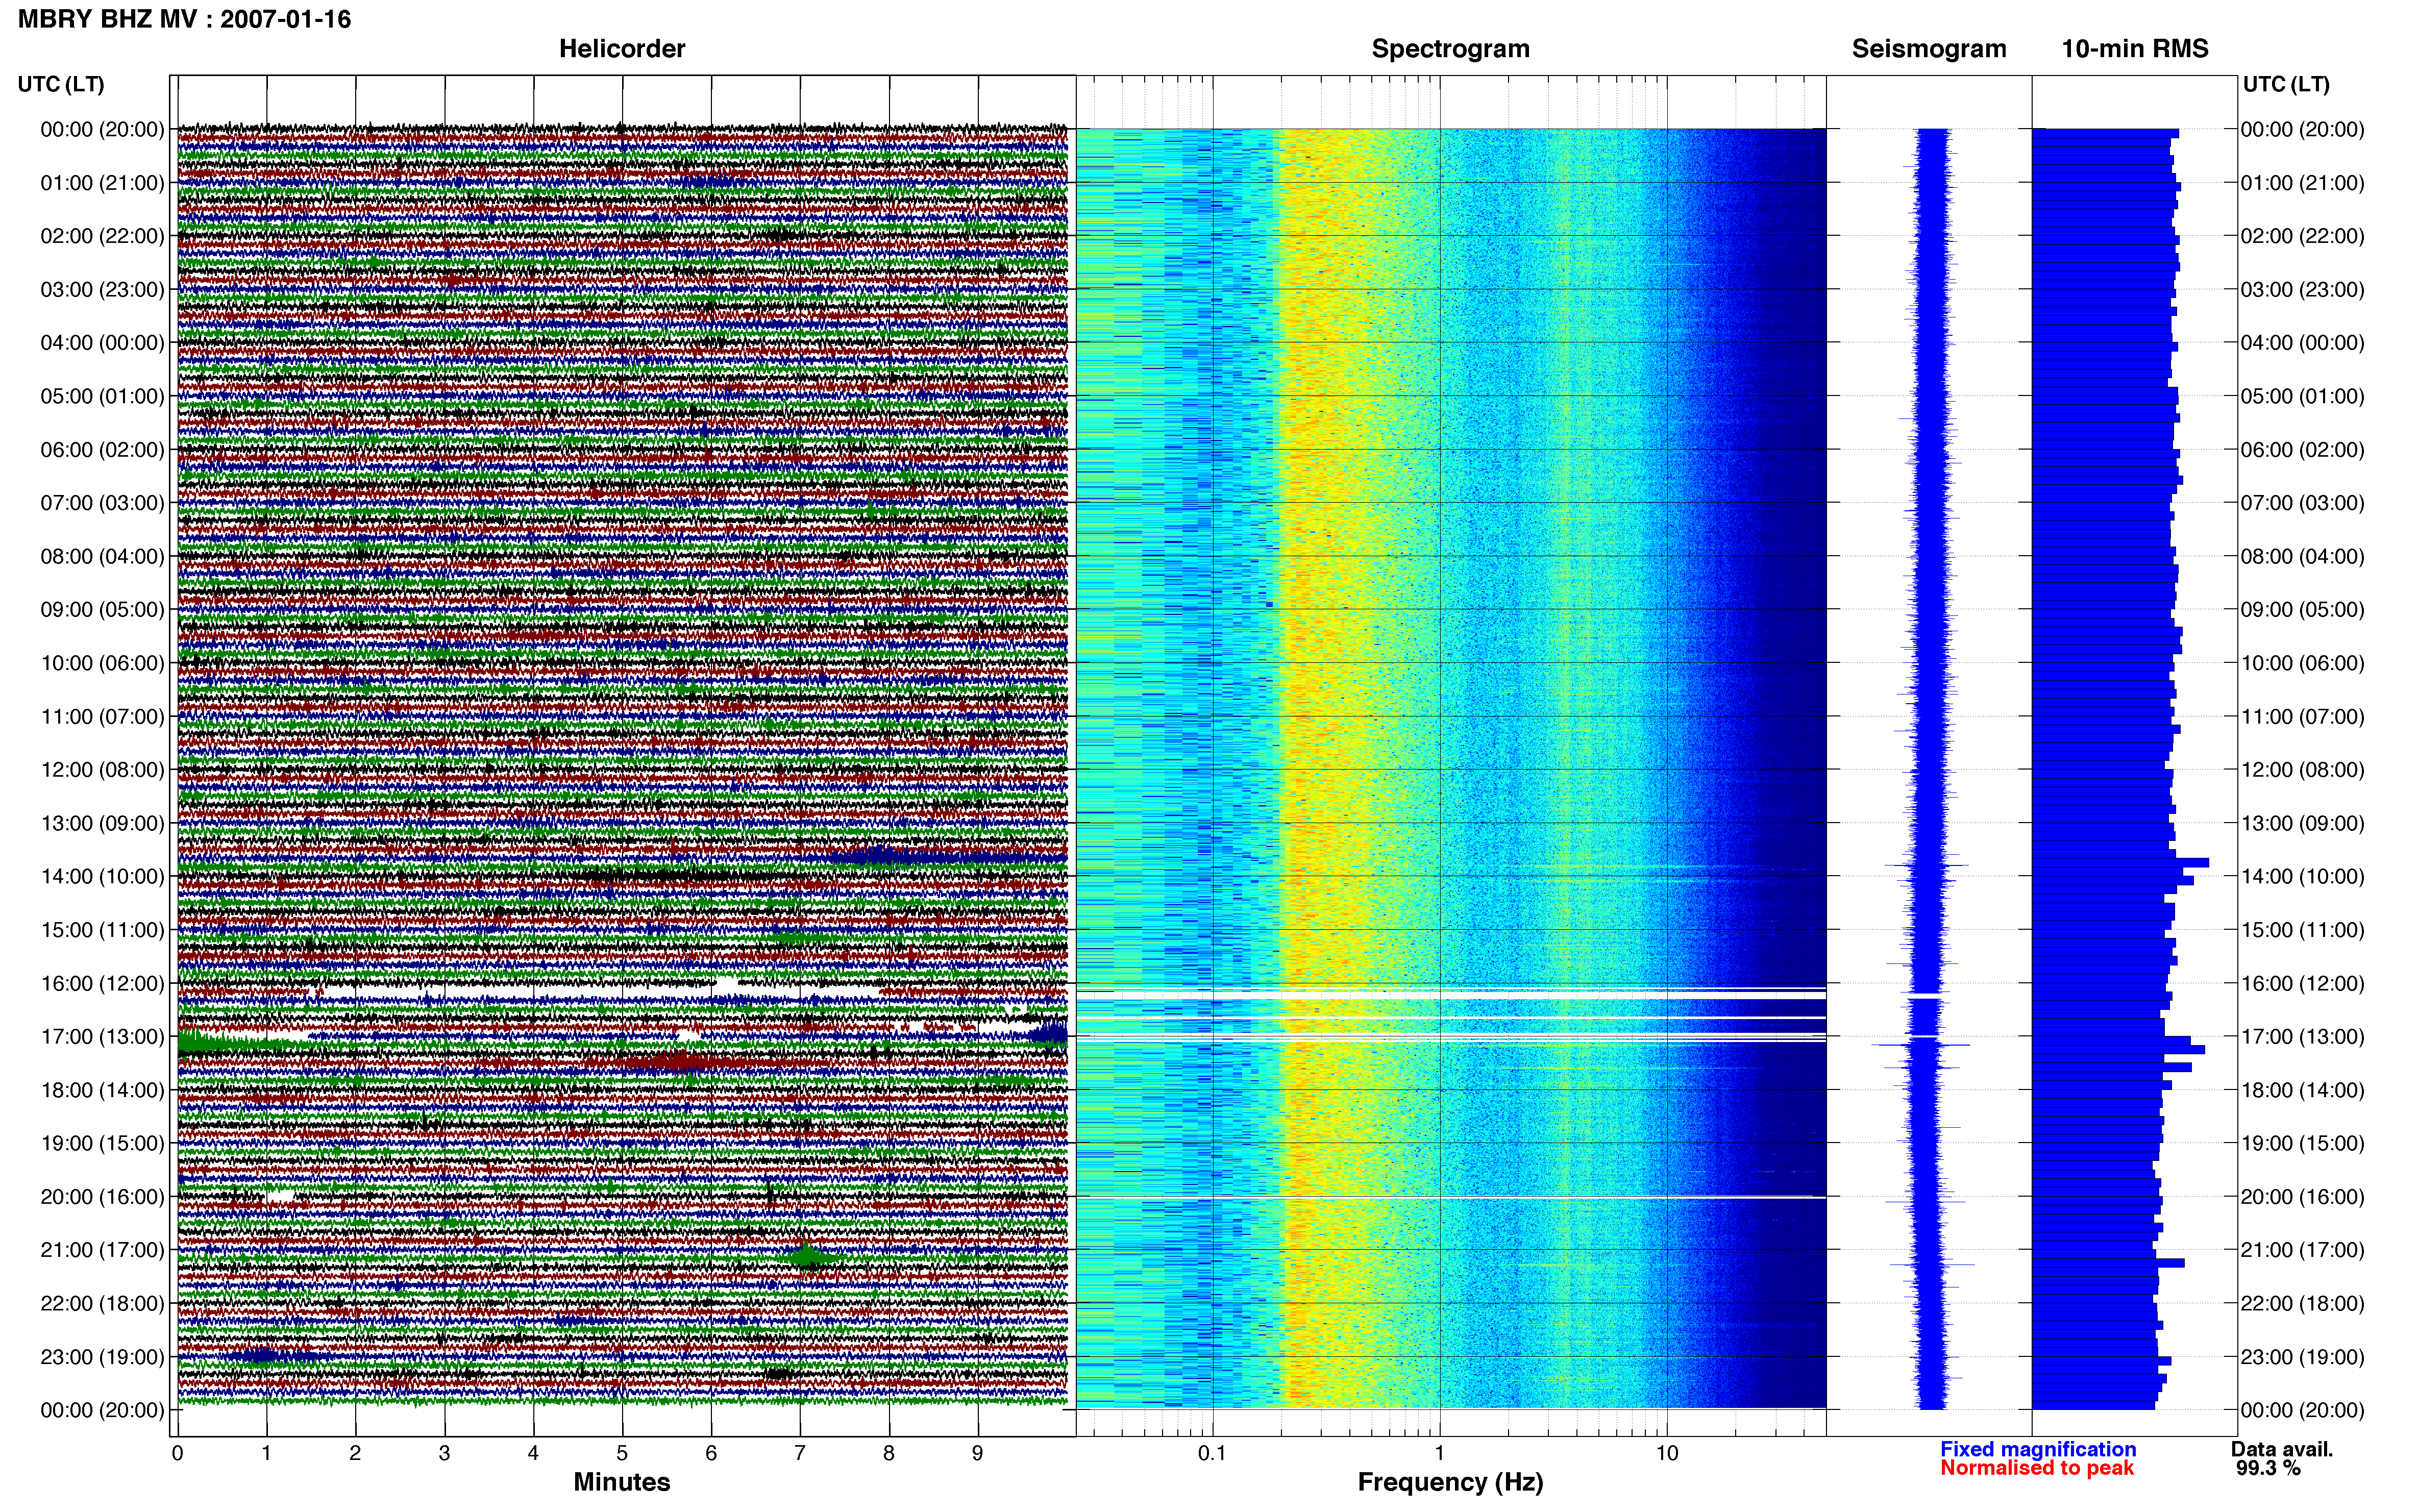2419x1512 pixels.
Task: Click right time label '12:00 (08:00)'
Action: point(2302,770)
